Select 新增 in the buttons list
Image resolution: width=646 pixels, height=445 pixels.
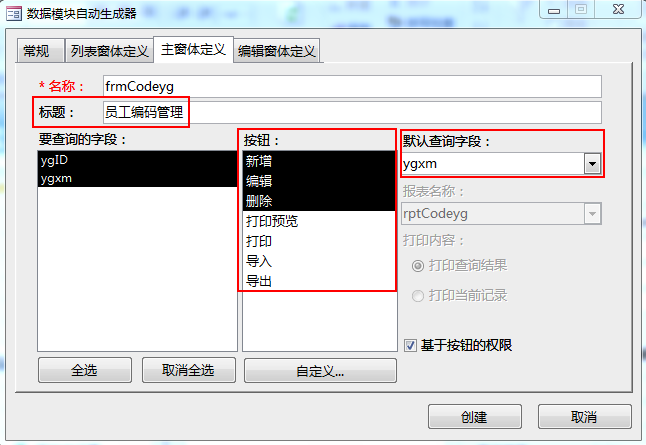tap(319, 161)
